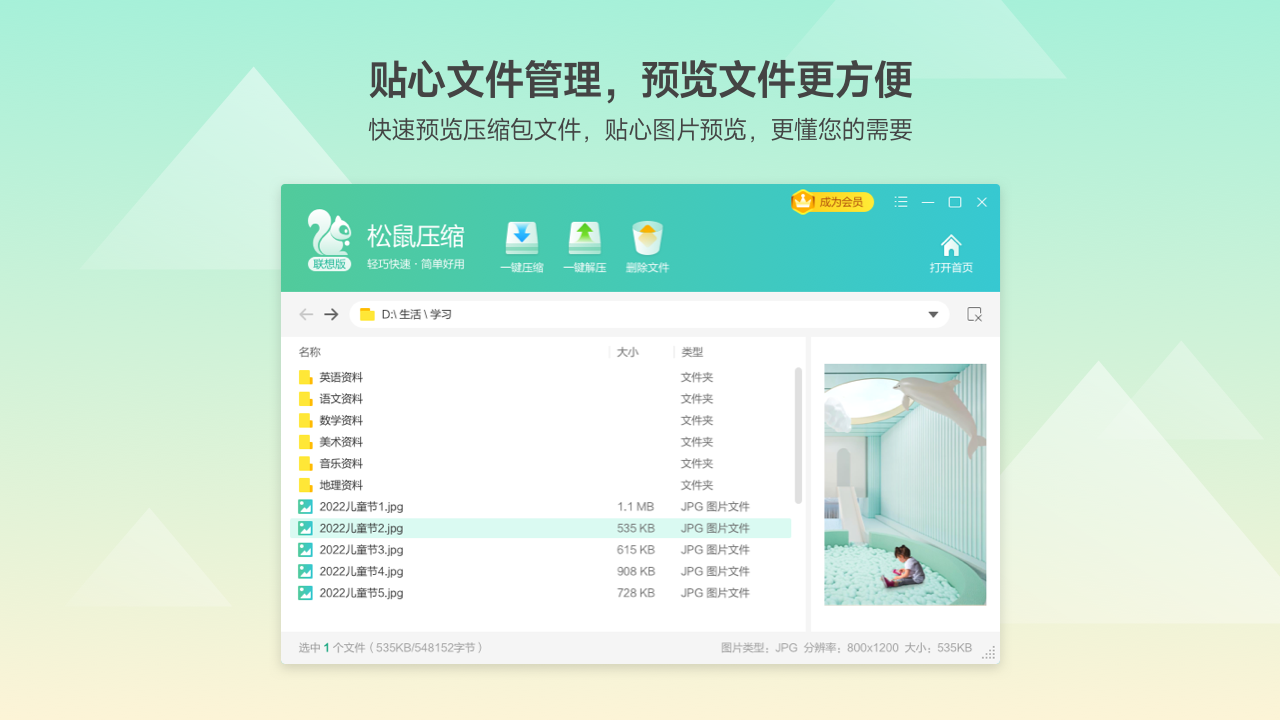Open the 英语资料 folder
The image size is (1280, 720).
(x=341, y=377)
